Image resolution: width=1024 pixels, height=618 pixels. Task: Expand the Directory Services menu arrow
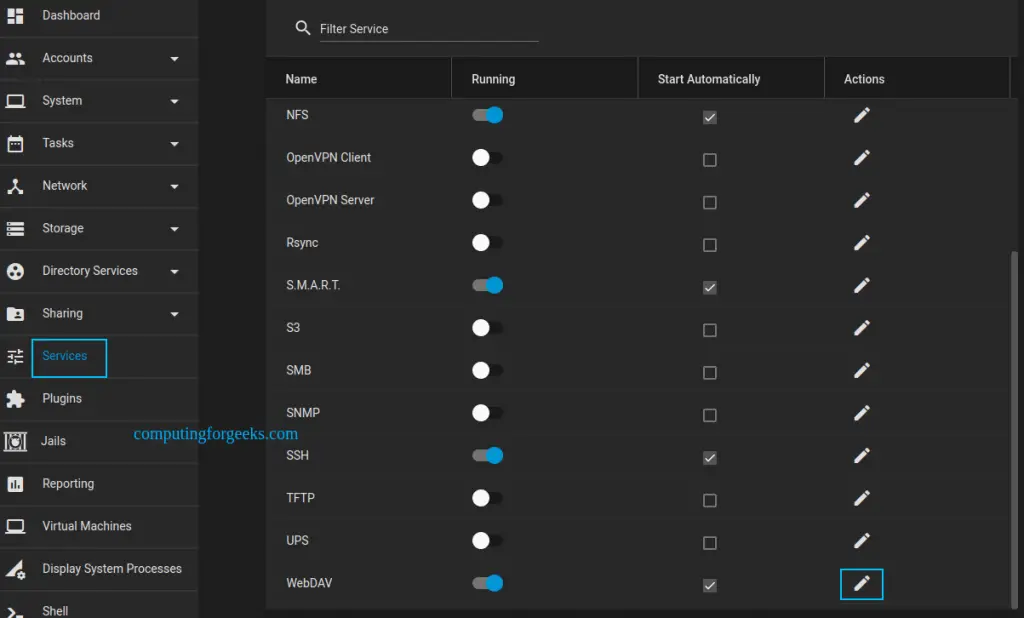pyautogui.click(x=174, y=271)
